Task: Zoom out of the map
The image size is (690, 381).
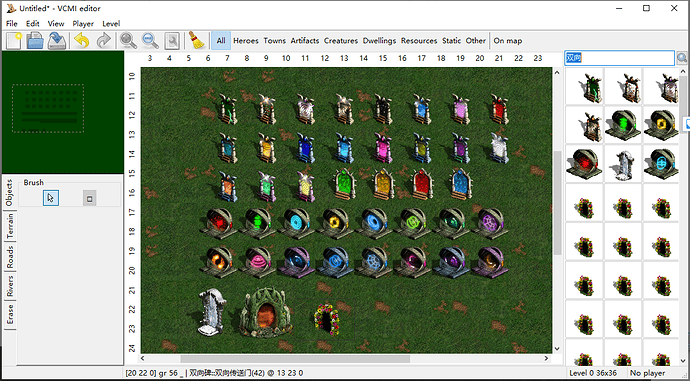Action: 150,41
